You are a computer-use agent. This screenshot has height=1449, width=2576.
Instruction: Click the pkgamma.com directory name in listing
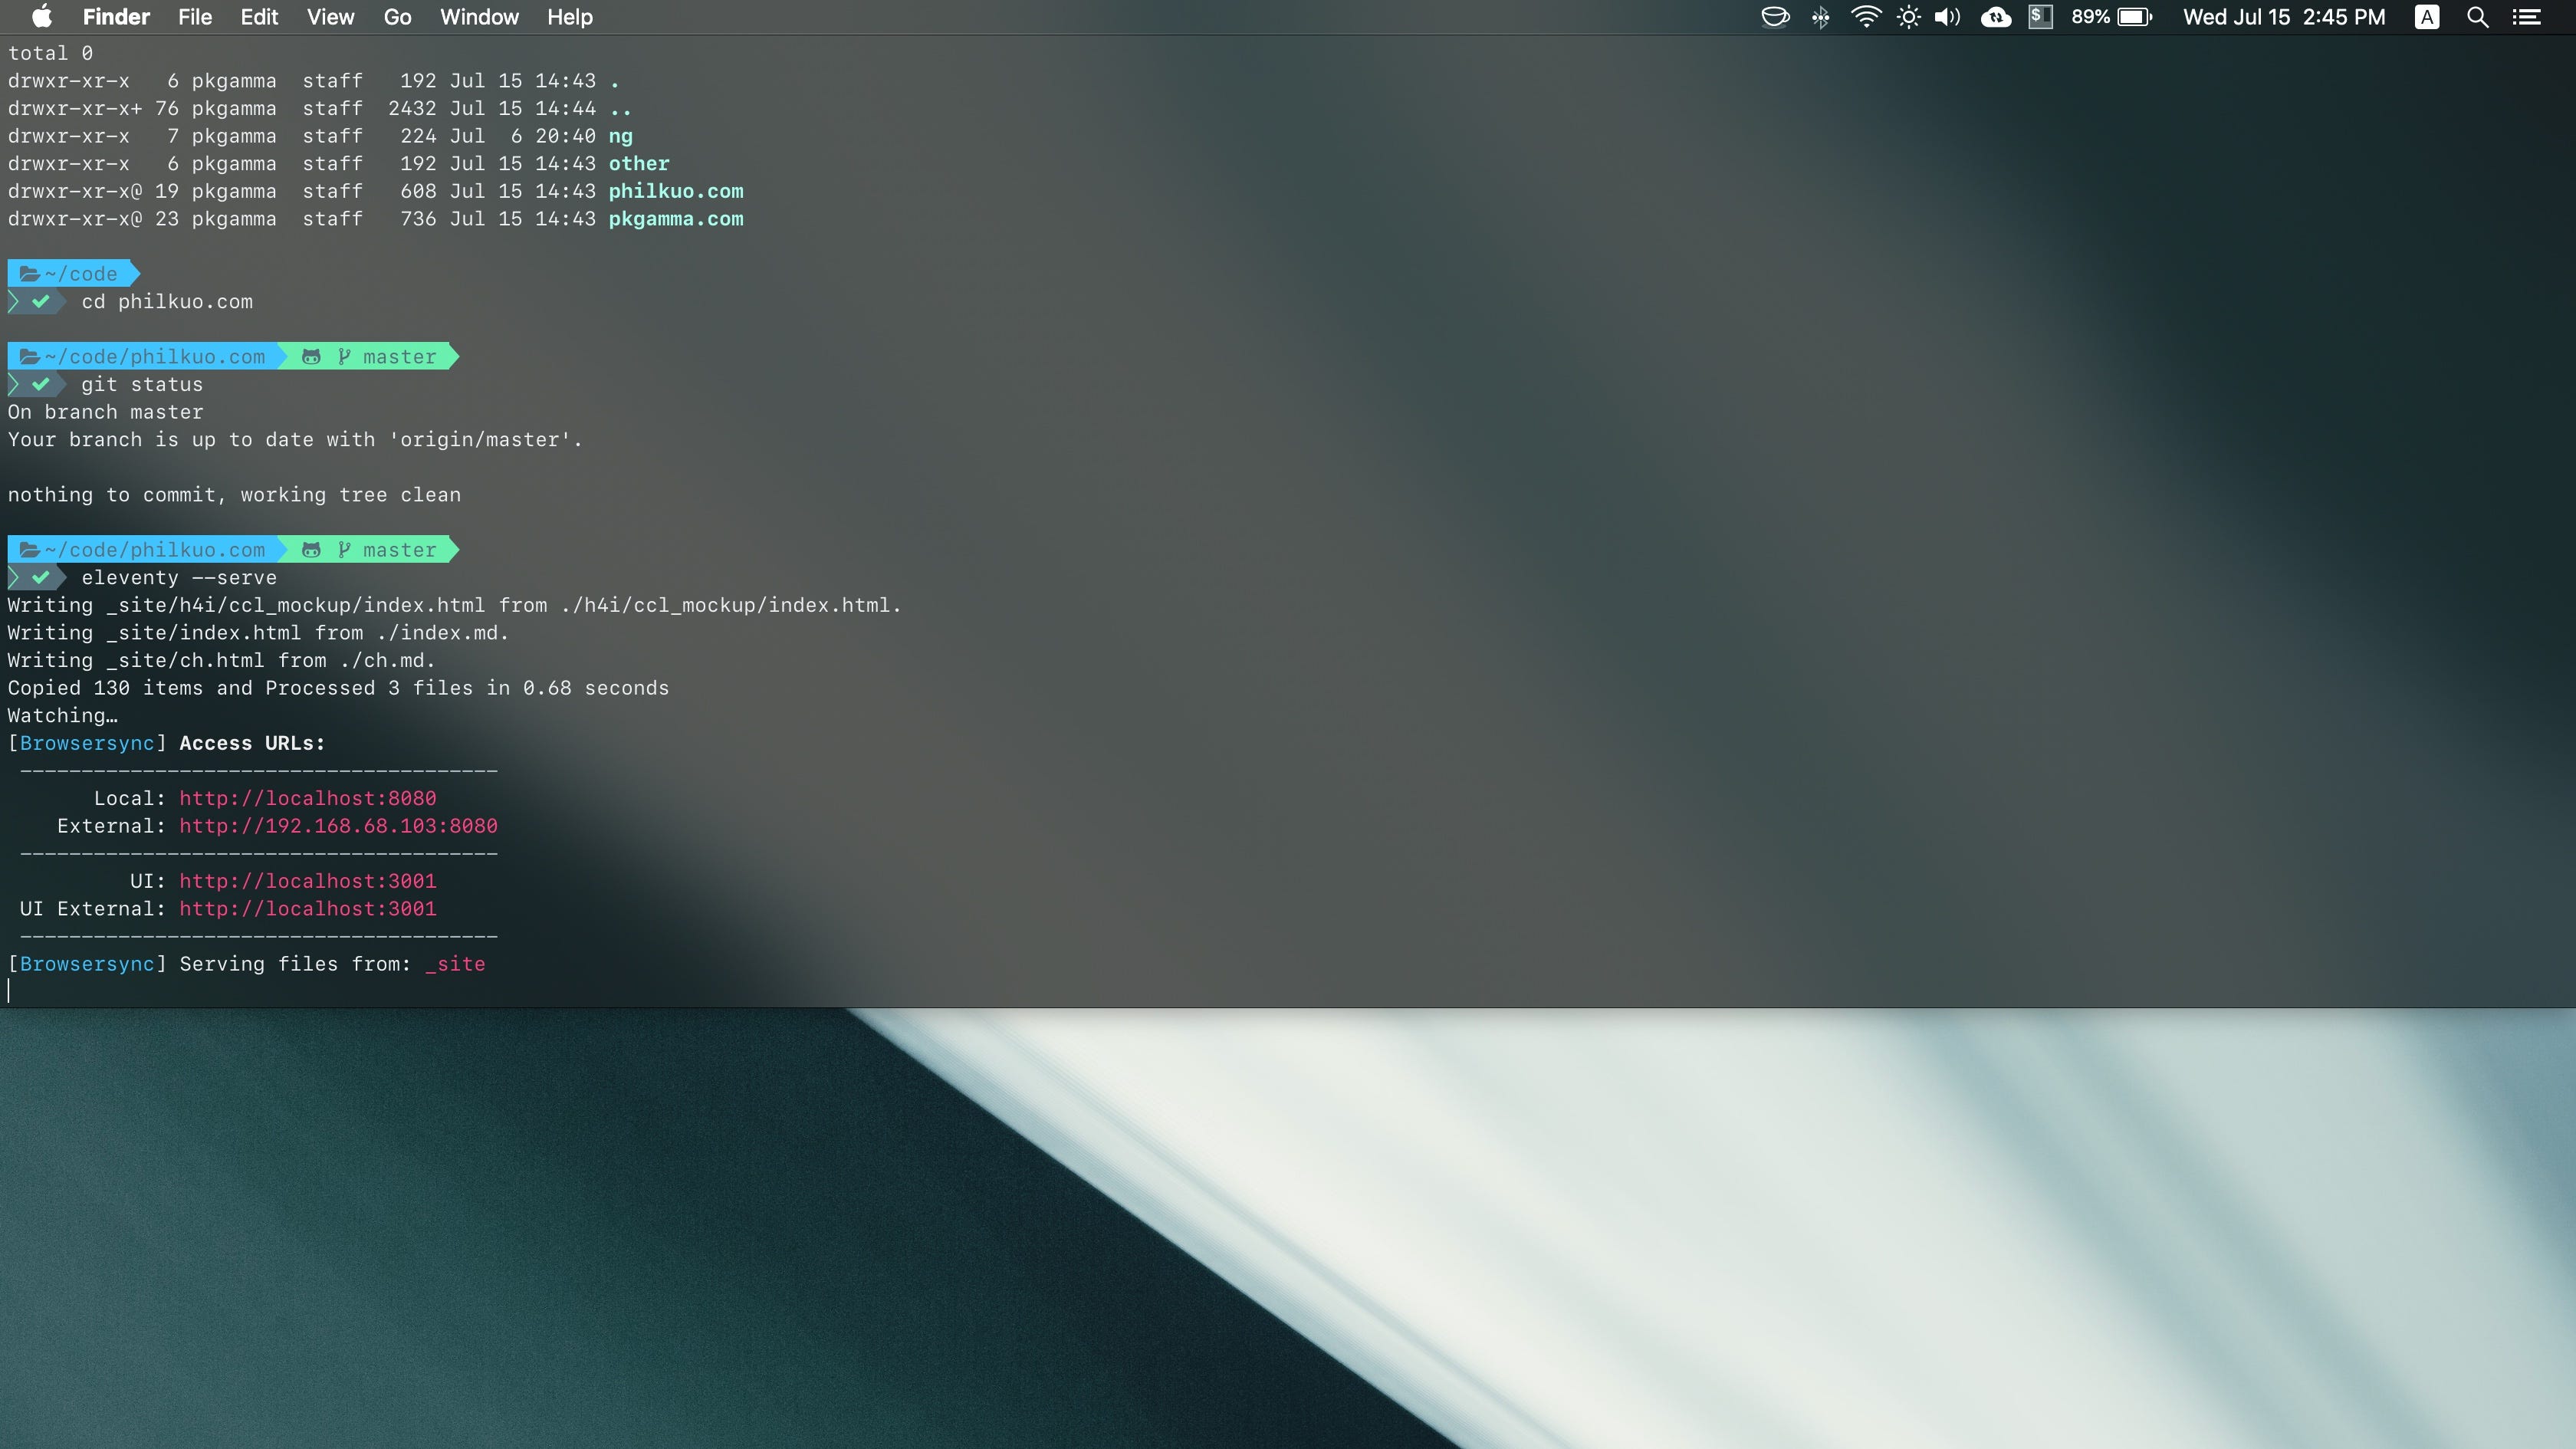[x=675, y=219]
